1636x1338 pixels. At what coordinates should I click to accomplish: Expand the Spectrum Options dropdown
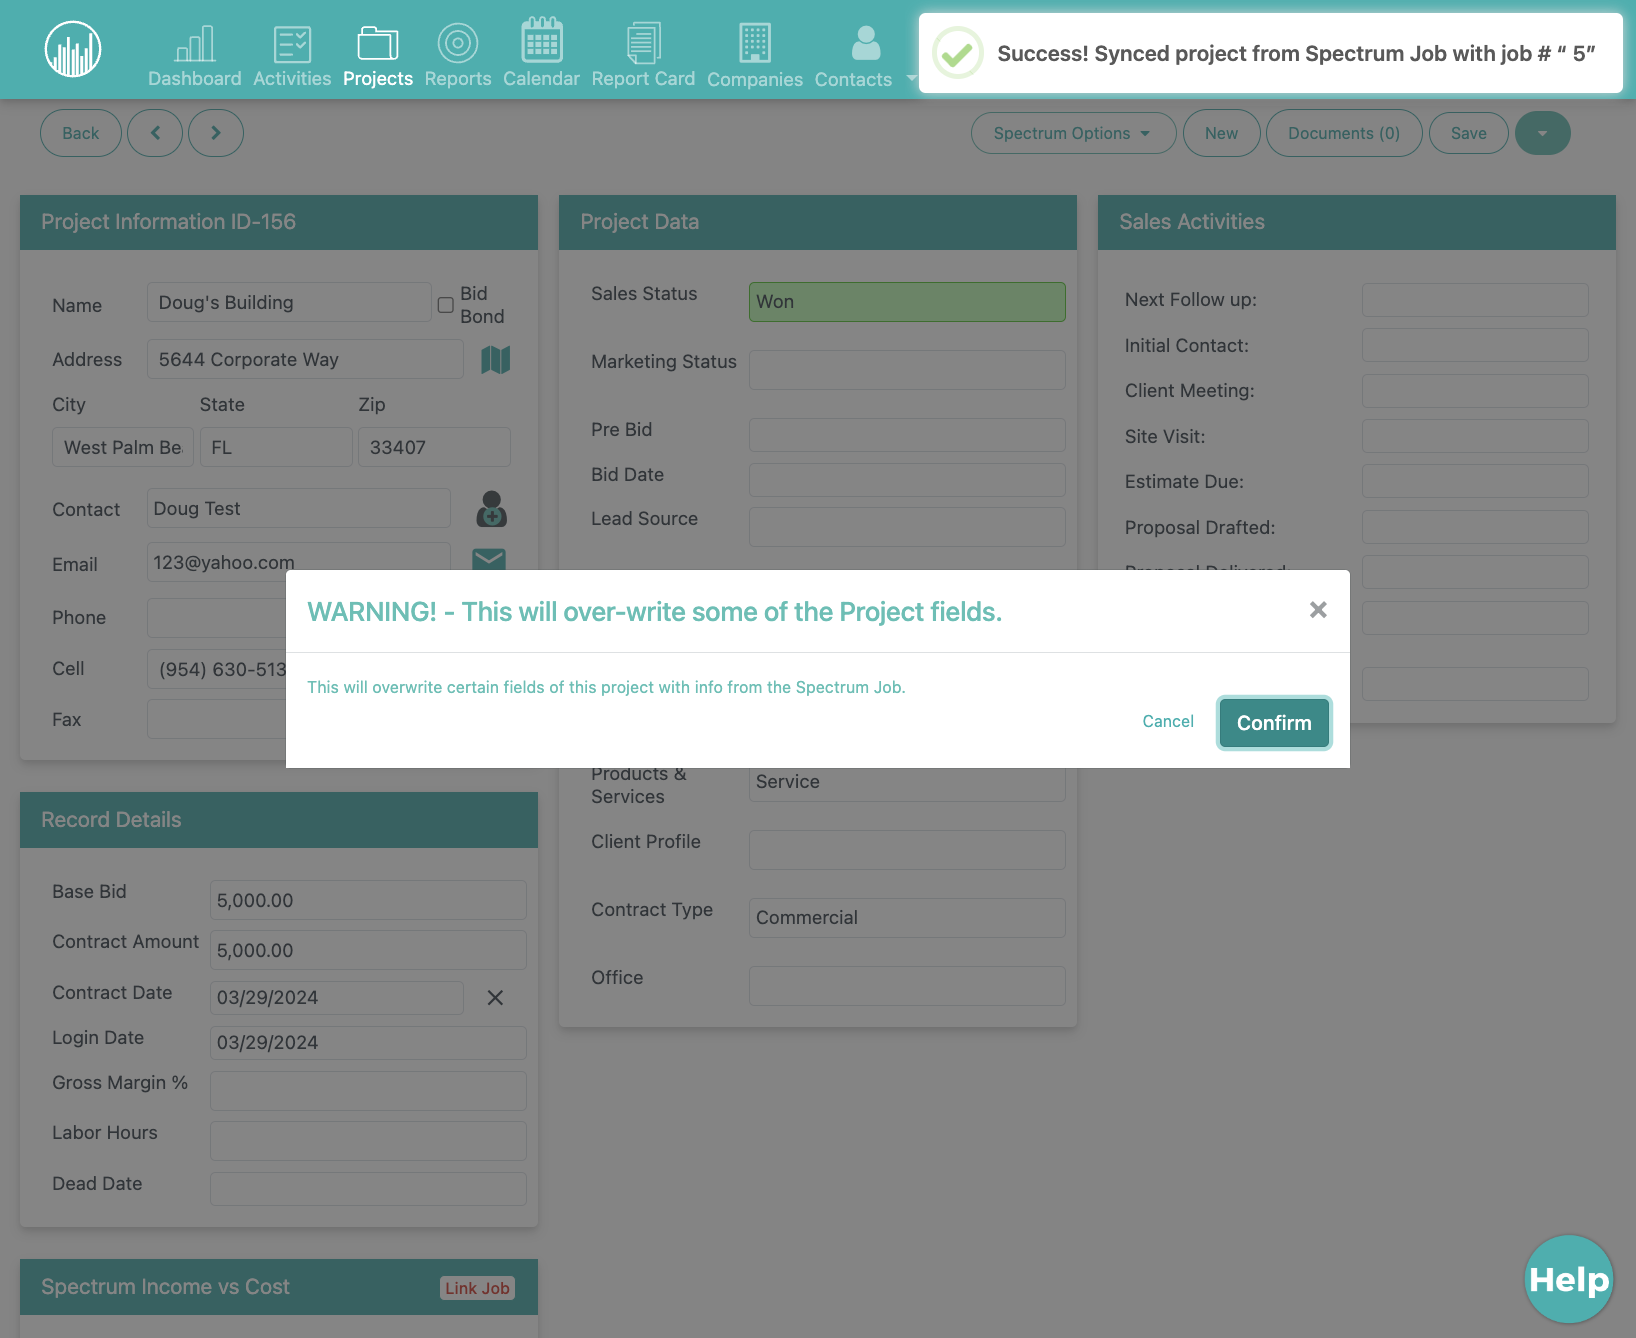pyautogui.click(x=1073, y=133)
